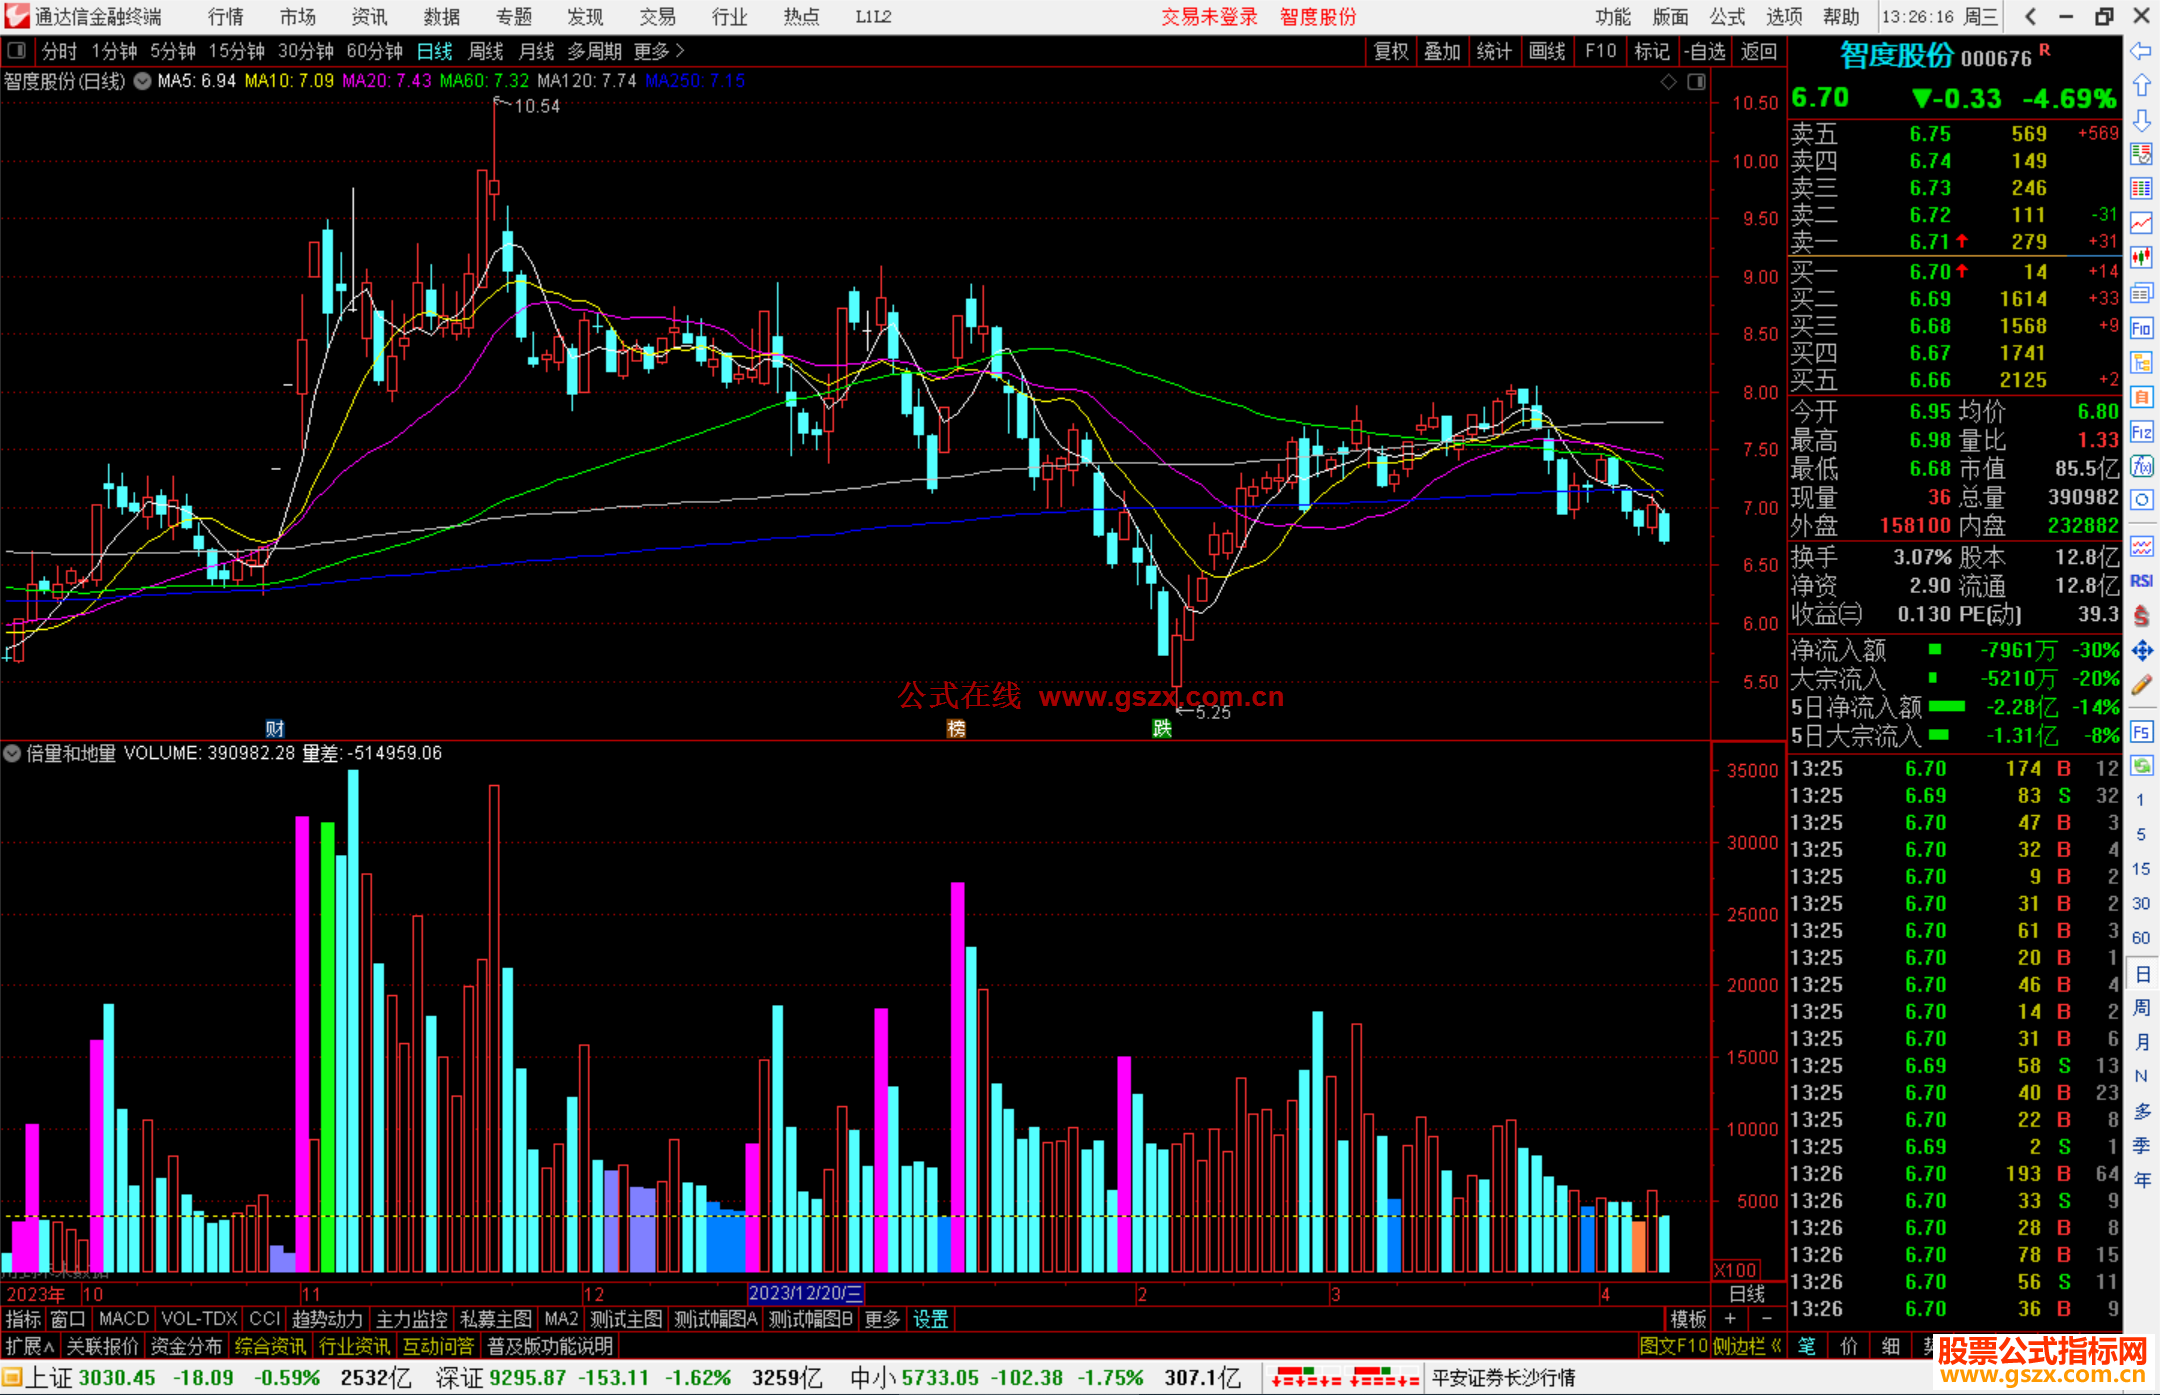
Task: Expand the 扩展 bottom panel
Action: [x=30, y=1346]
